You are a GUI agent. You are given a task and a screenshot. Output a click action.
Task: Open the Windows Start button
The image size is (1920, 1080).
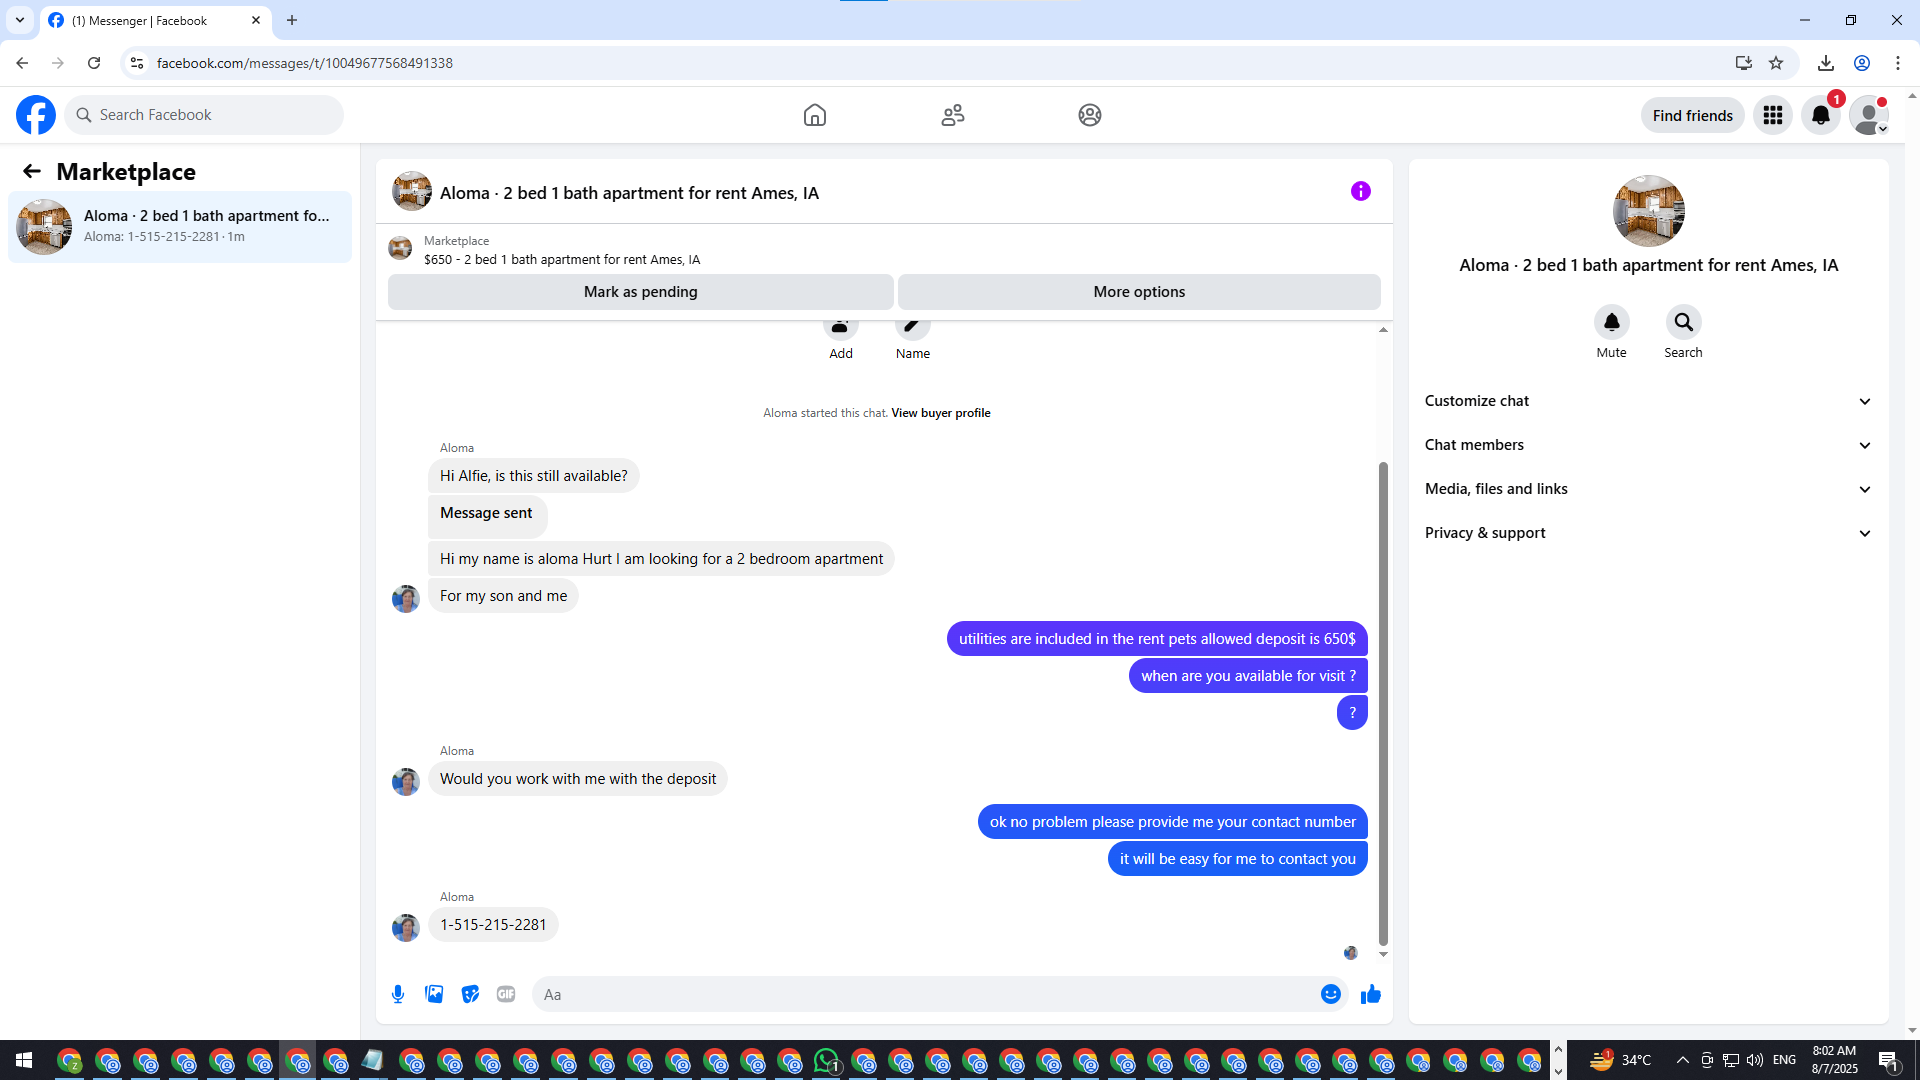click(24, 1060)
